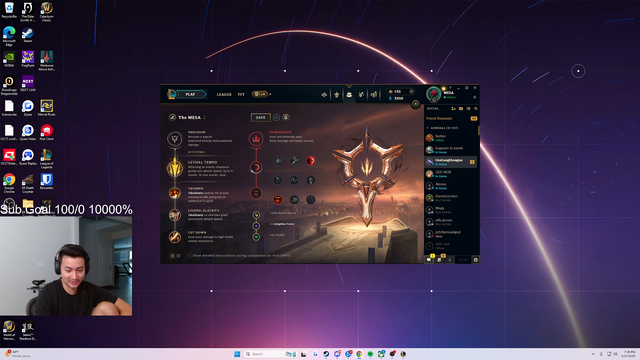Open the summoner profile avatar

pyautogui.click(x=433, y=94)
